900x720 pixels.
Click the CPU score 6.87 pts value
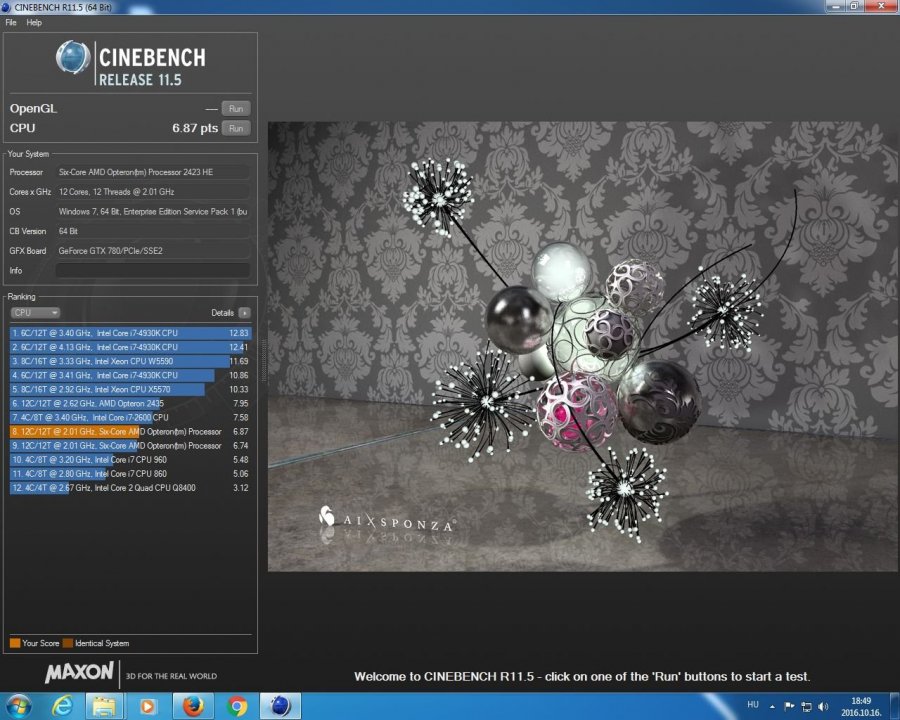click(x=195, y=128)
